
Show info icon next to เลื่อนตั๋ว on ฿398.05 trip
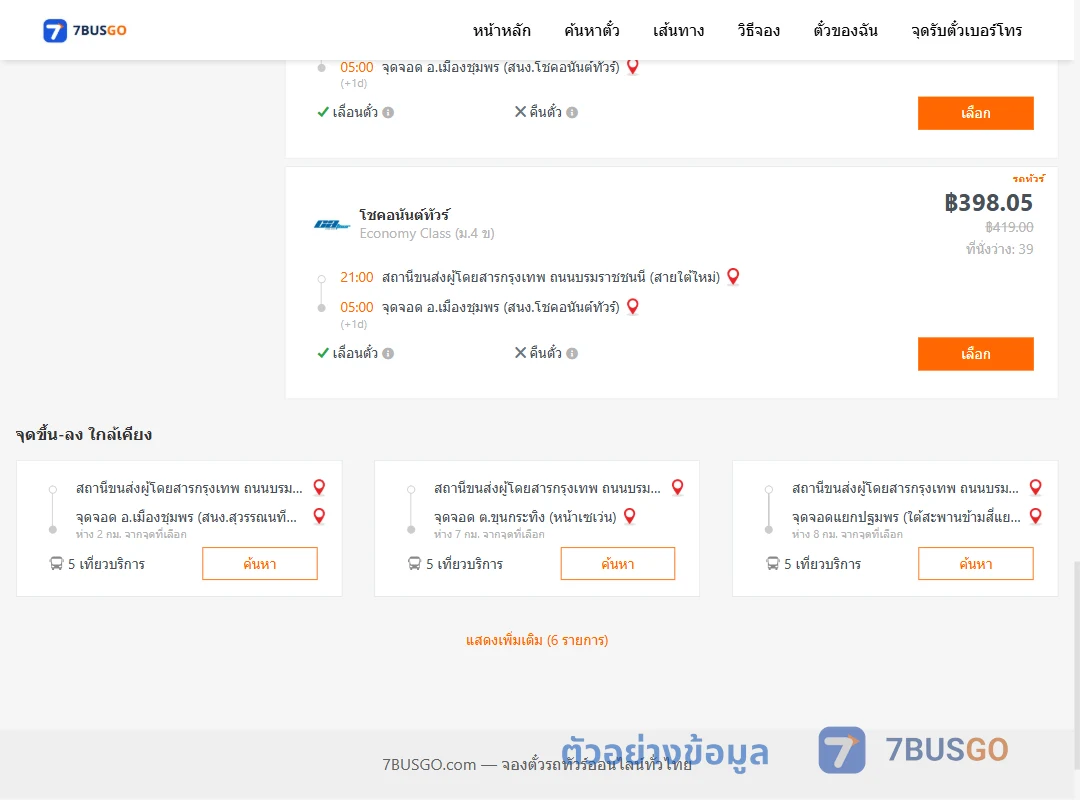388,353
